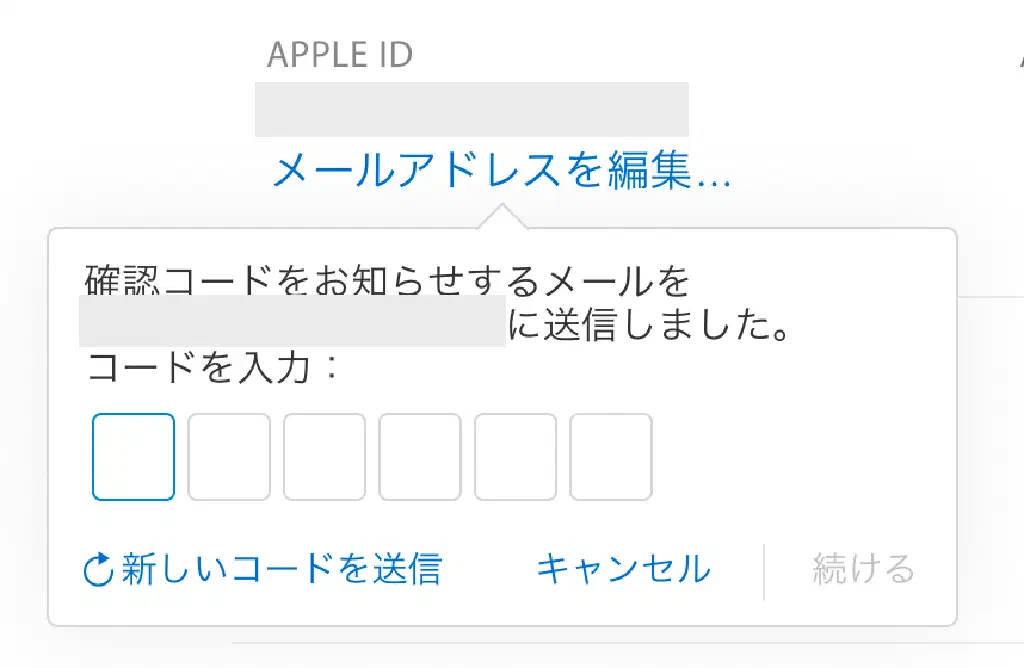Click the 確認コードをお知らせするメールを message text

pos(388,281)
